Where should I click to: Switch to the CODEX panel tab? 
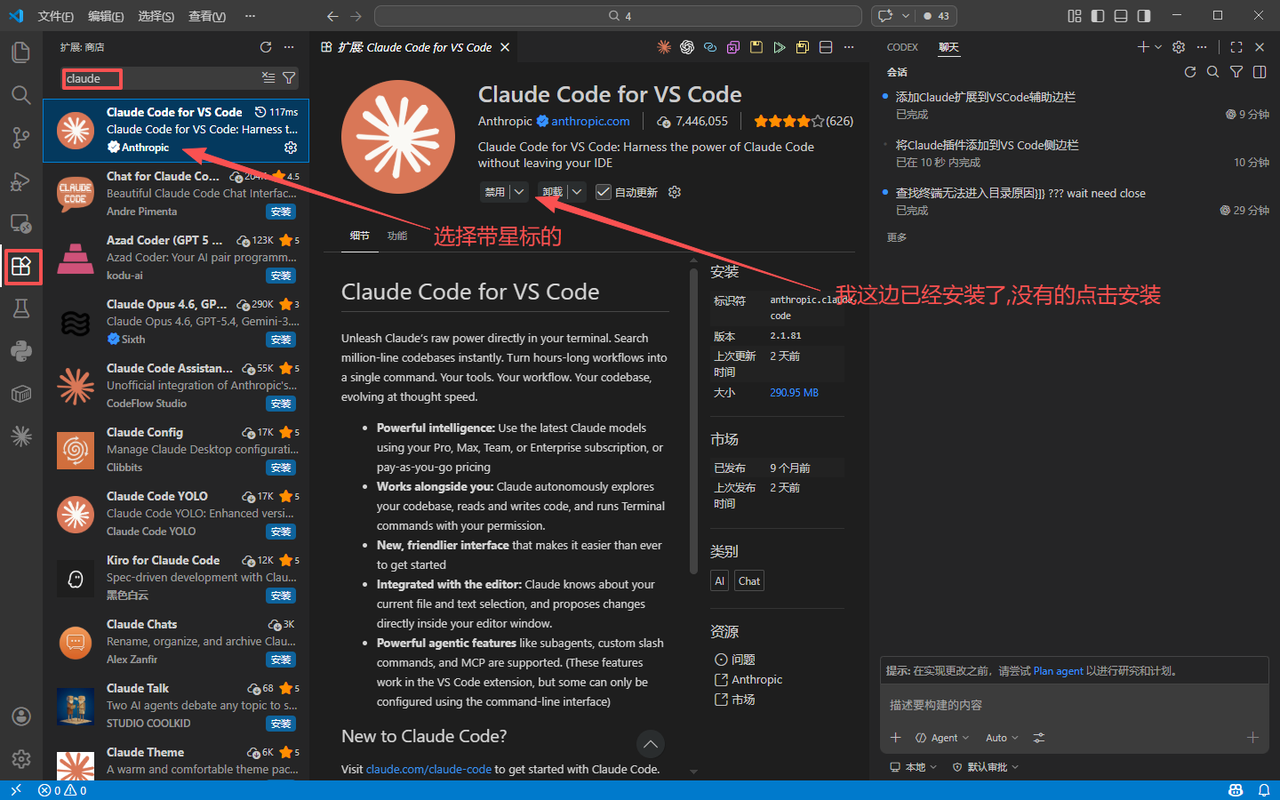click(x=902, y=47)
